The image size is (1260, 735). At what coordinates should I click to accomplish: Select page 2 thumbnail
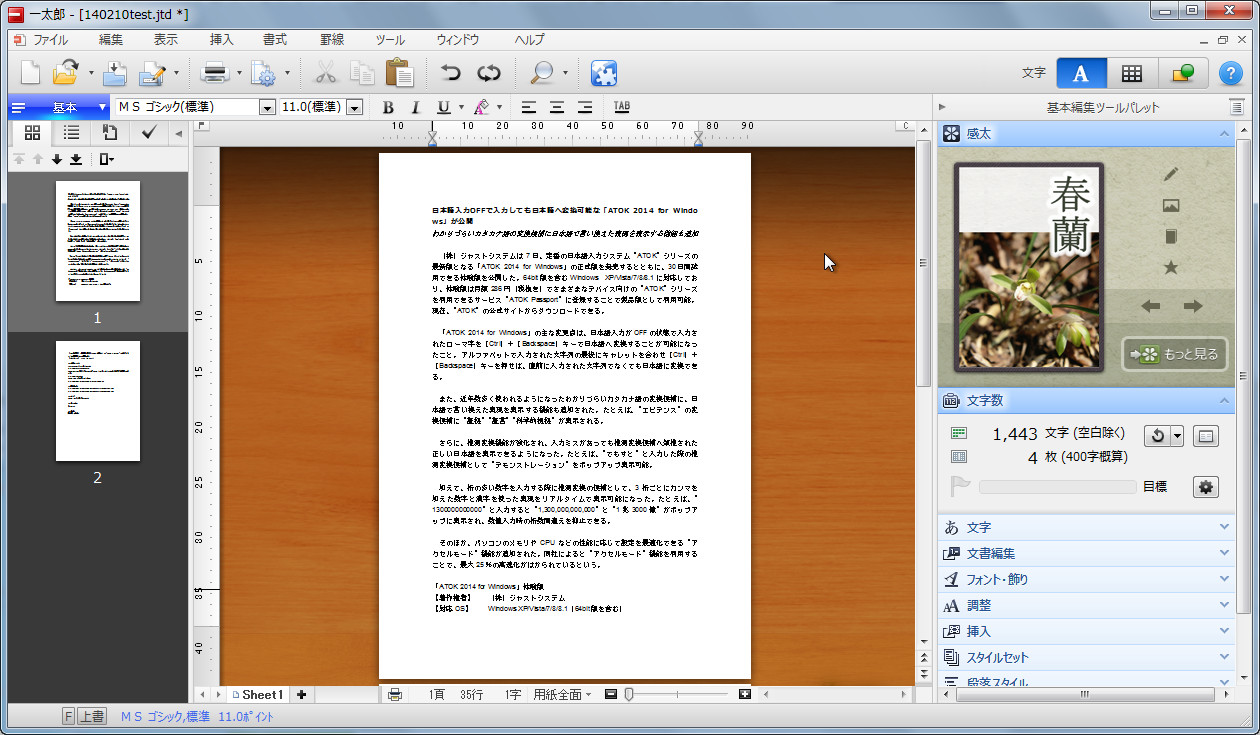pyautogui.click(x=97, y=401)
